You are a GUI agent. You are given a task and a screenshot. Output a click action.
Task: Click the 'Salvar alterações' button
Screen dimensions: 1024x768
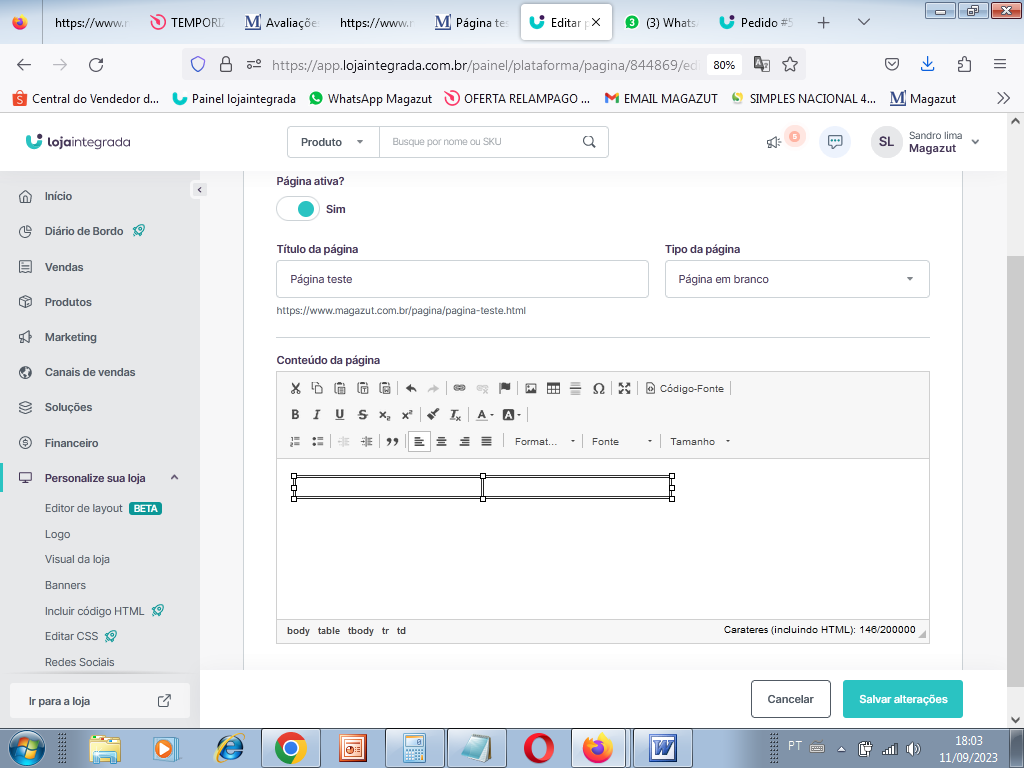902,699
